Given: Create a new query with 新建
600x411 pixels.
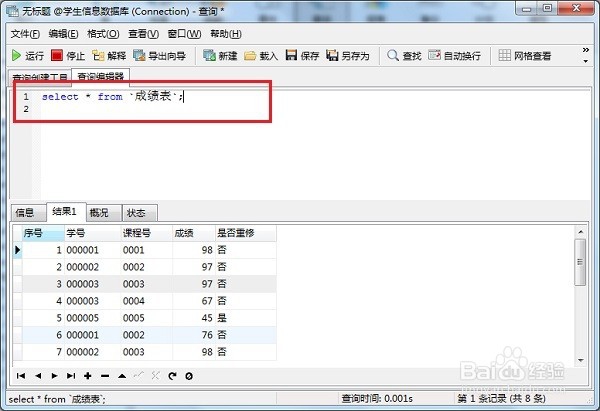Looking at the screenshot, I should coord(220,56).
